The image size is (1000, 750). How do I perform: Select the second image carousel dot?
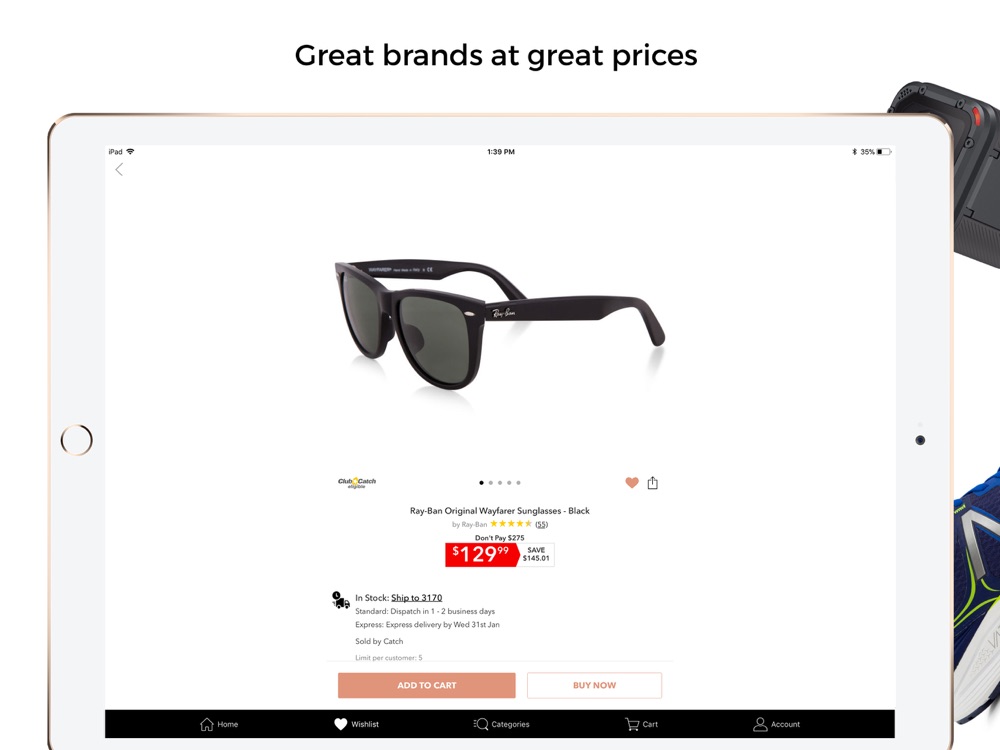tap(490, 483)
